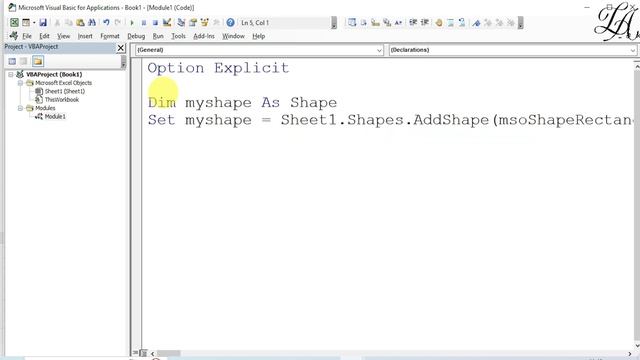Viewport: 640px width, 360px height.
Task: Collapse the VBAProject (Book1) node
Action: click(x=11, y=74)
